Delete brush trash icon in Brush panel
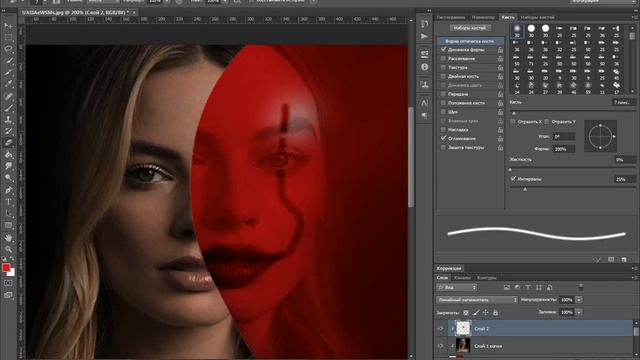 coord(624,260)
